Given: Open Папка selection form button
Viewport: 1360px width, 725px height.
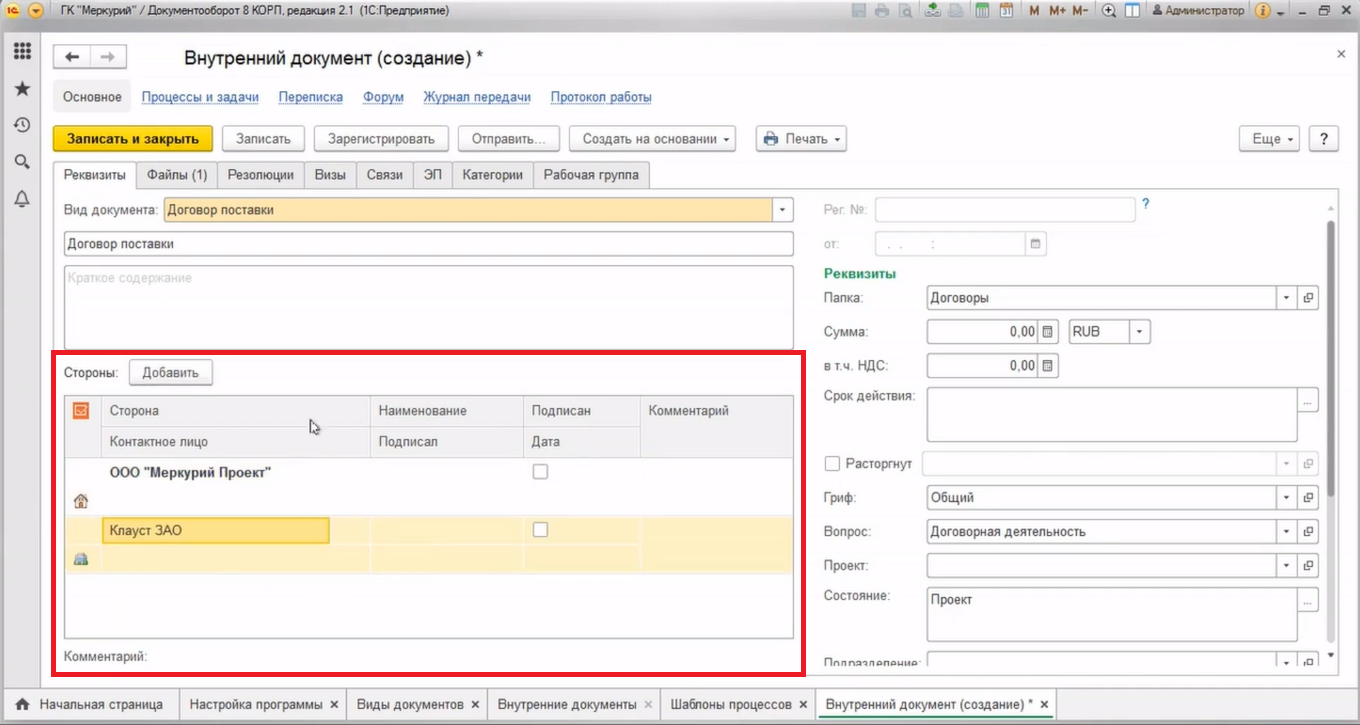Looking at the screenshot, I should click(1308, 297).
